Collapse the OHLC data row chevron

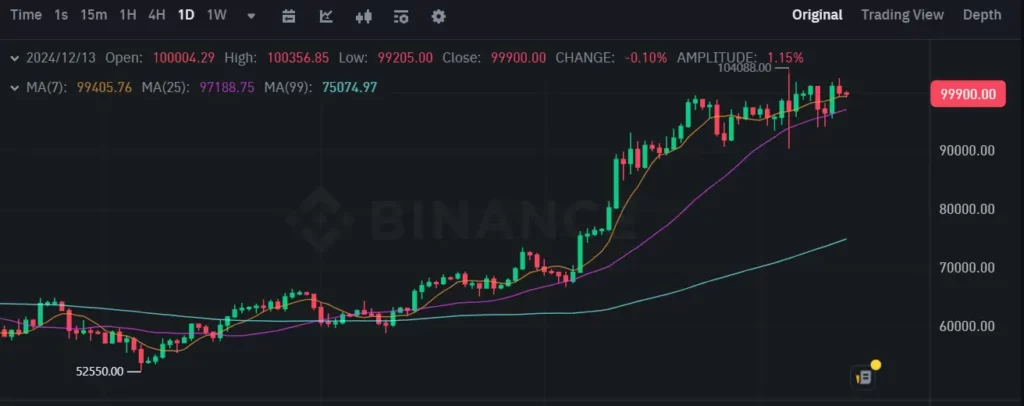14,58
